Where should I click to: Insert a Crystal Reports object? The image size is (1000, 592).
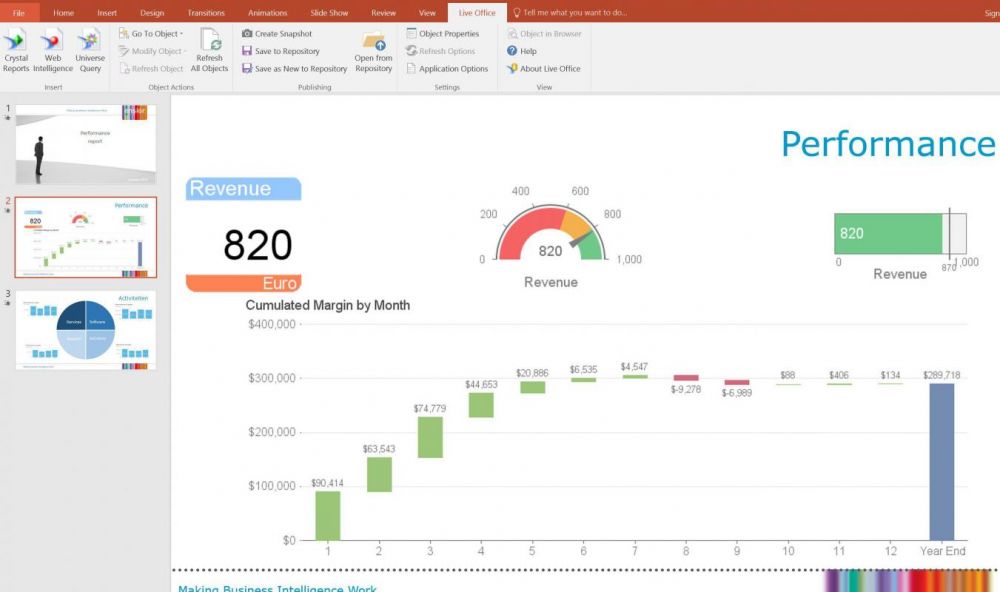coord(15,50)
